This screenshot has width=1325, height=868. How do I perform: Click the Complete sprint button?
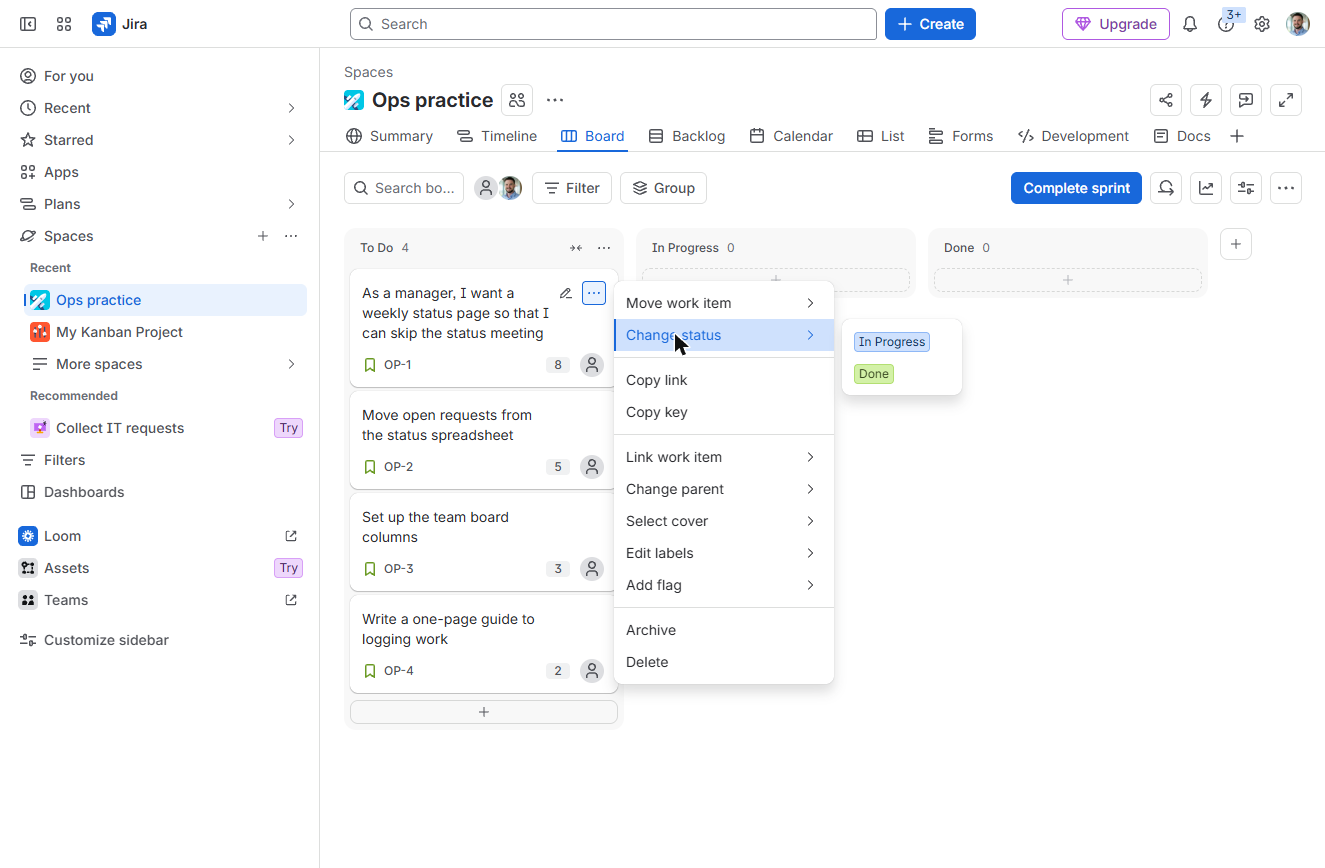point(1076,188)
